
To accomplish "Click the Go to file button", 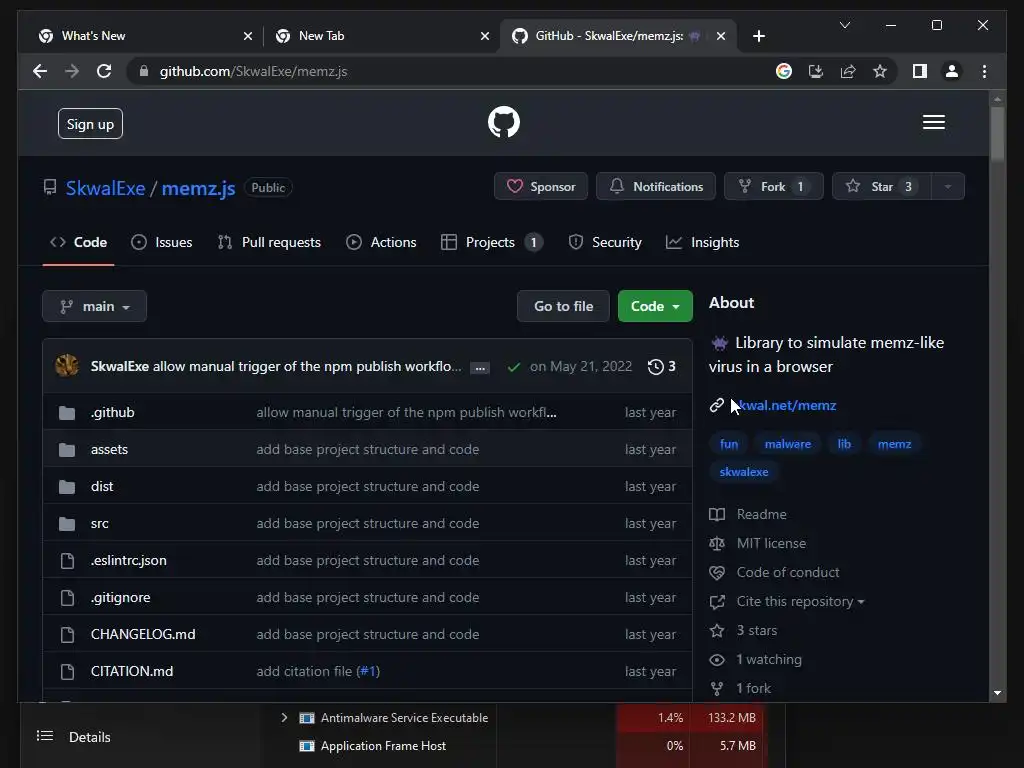I will 564,306.
